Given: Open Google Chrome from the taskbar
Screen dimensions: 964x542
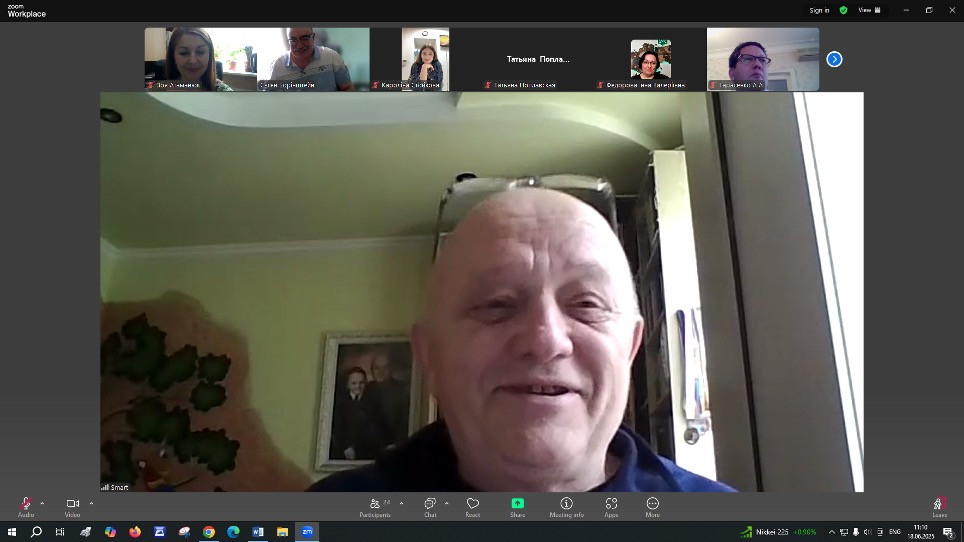Looking at the screenshot, I should (209, 532).
